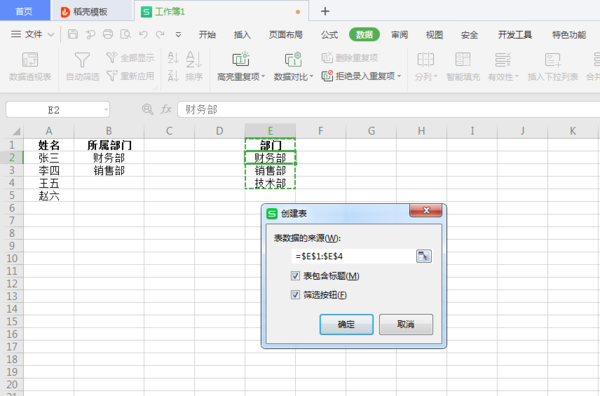
Task: Switch to the 视图 ribbon tab
Action: pyautogui.click(x=434, y=35)
